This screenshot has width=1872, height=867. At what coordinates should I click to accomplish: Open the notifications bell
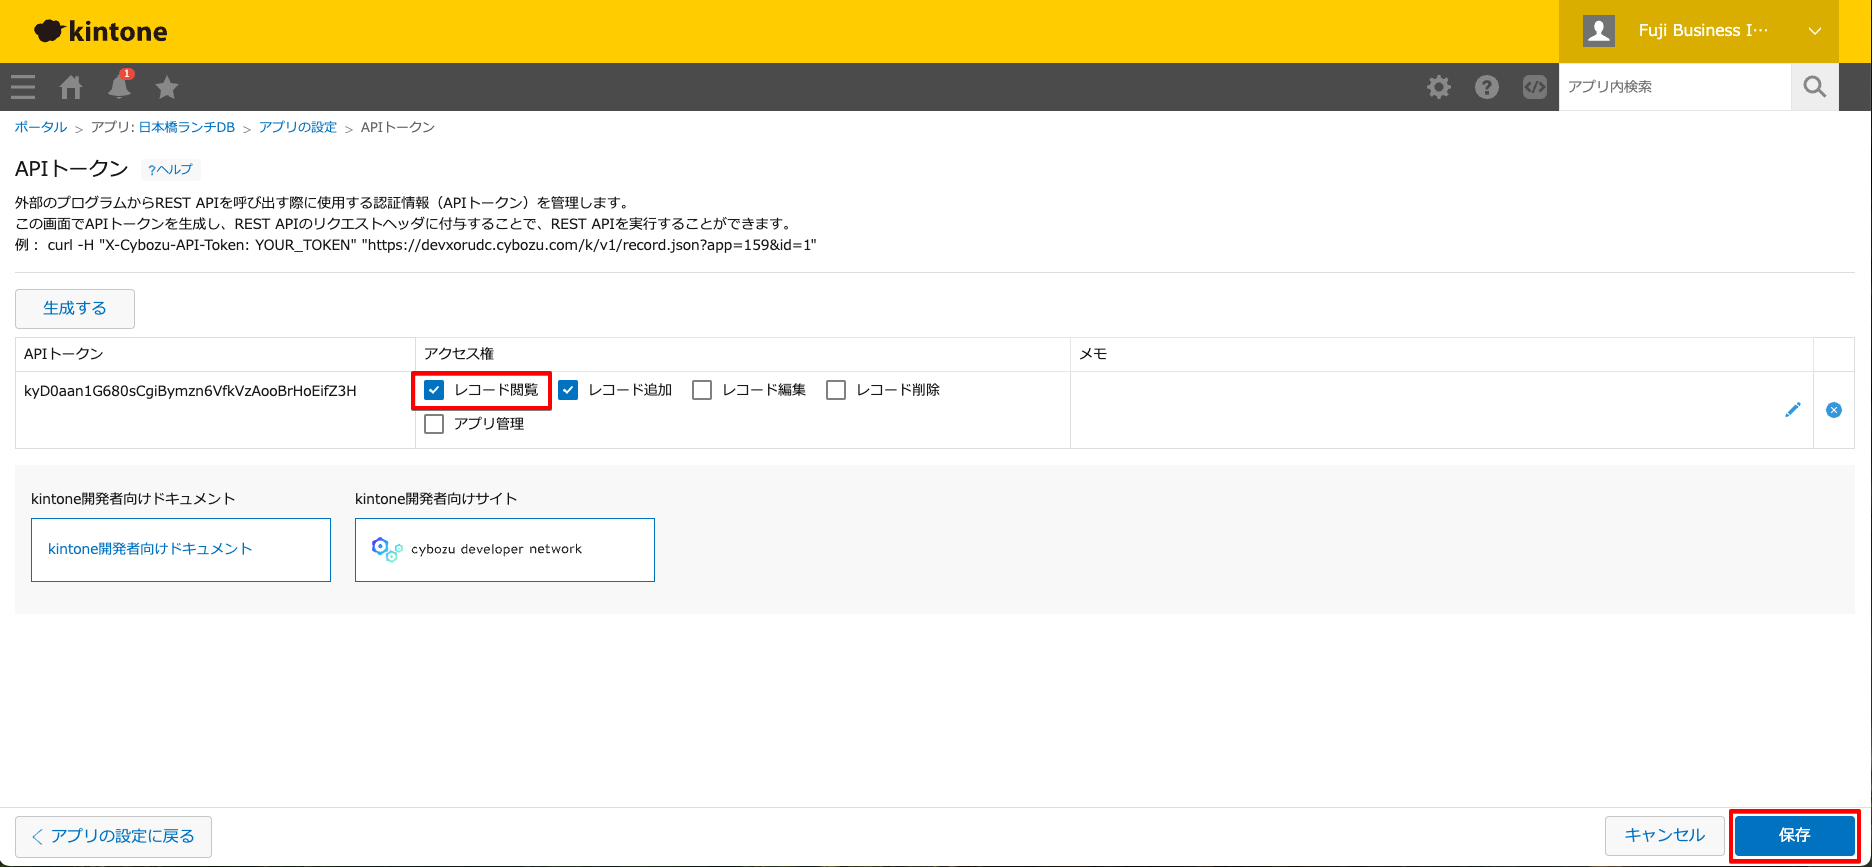tap(120, 86)
